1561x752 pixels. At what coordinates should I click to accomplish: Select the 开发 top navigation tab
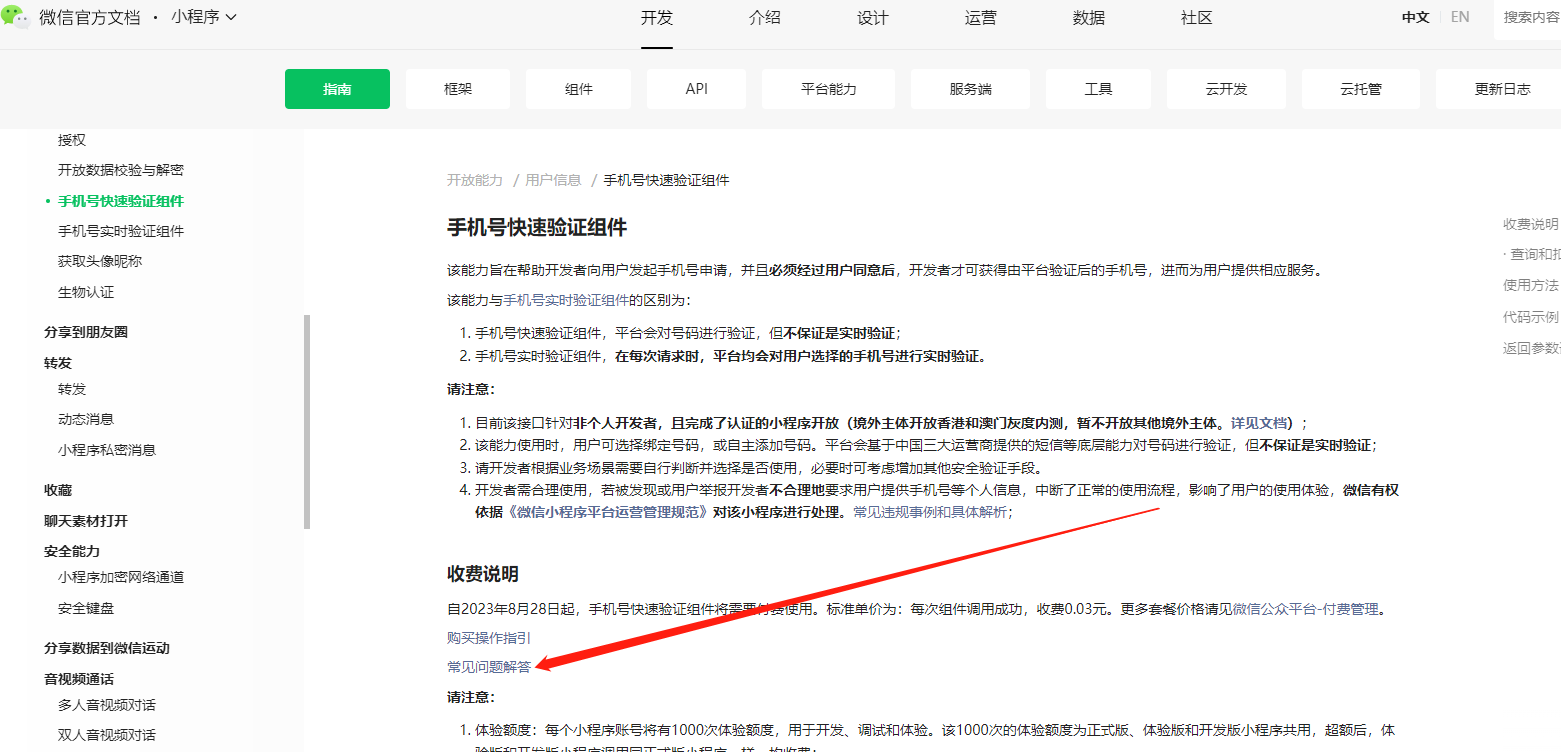coord(657,17)
